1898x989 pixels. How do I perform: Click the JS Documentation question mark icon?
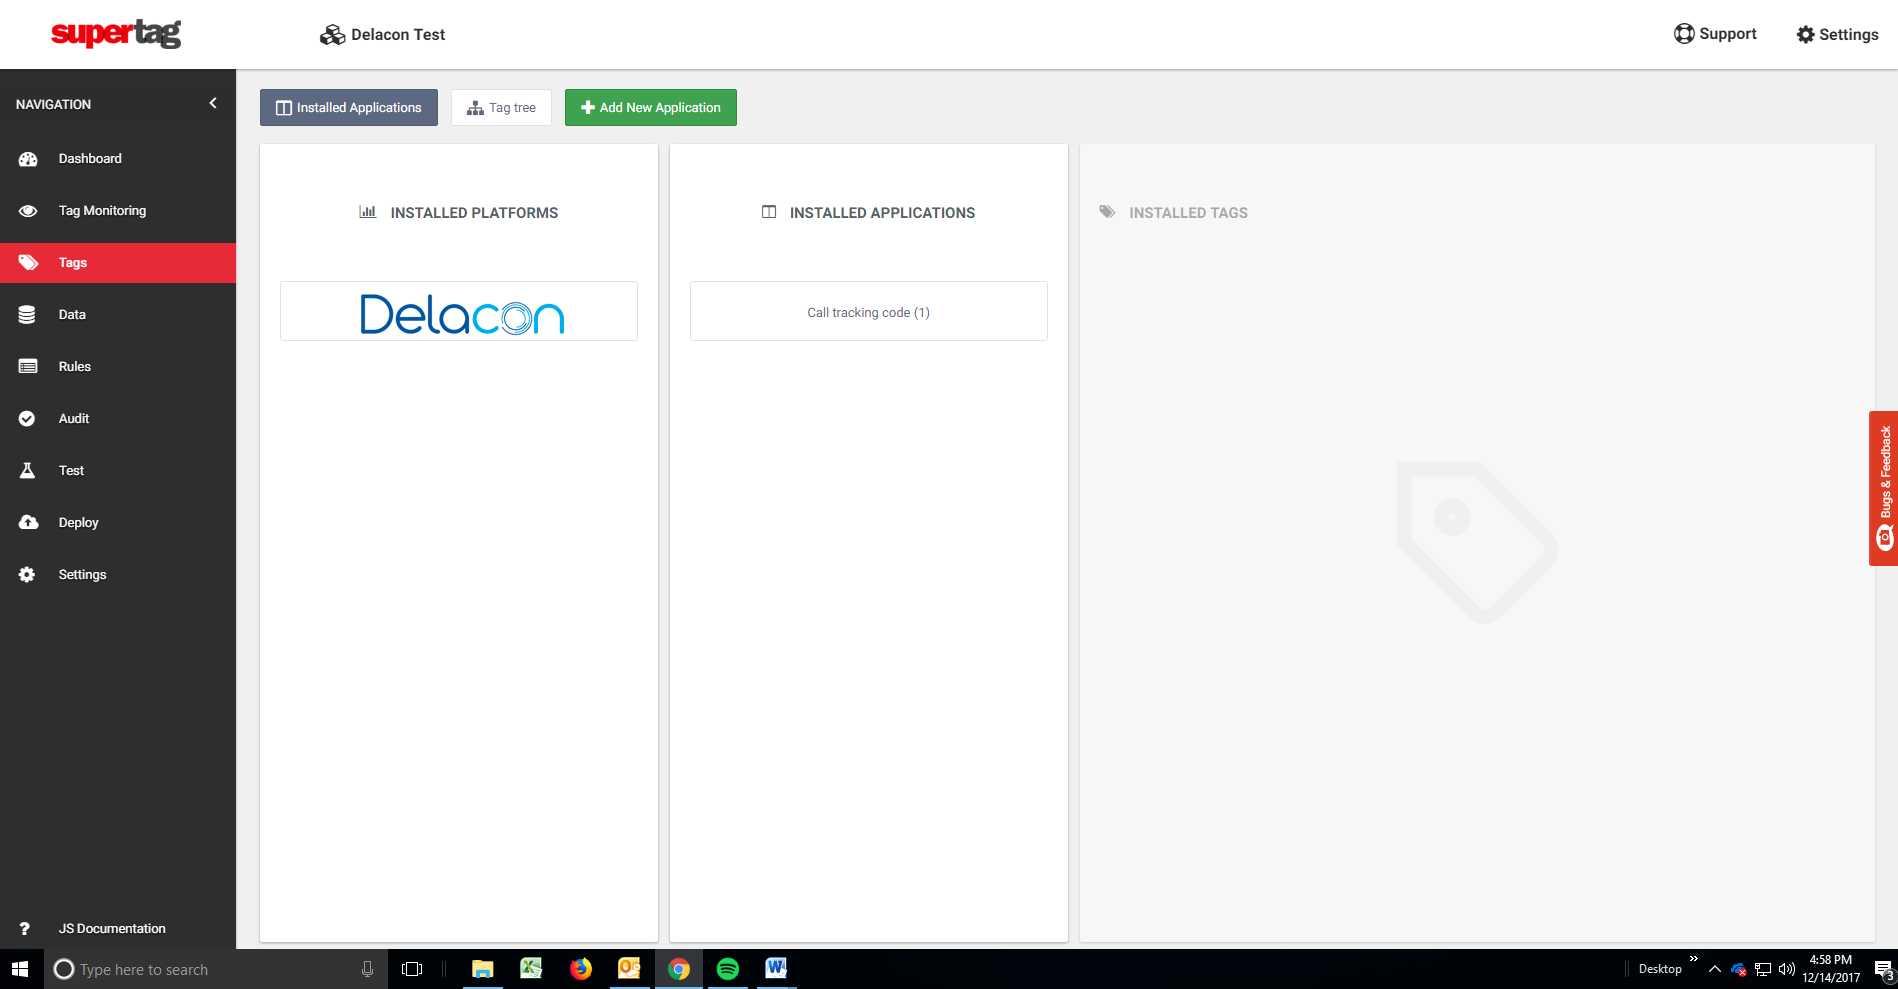pyautogui.click(x=25, y=929)
